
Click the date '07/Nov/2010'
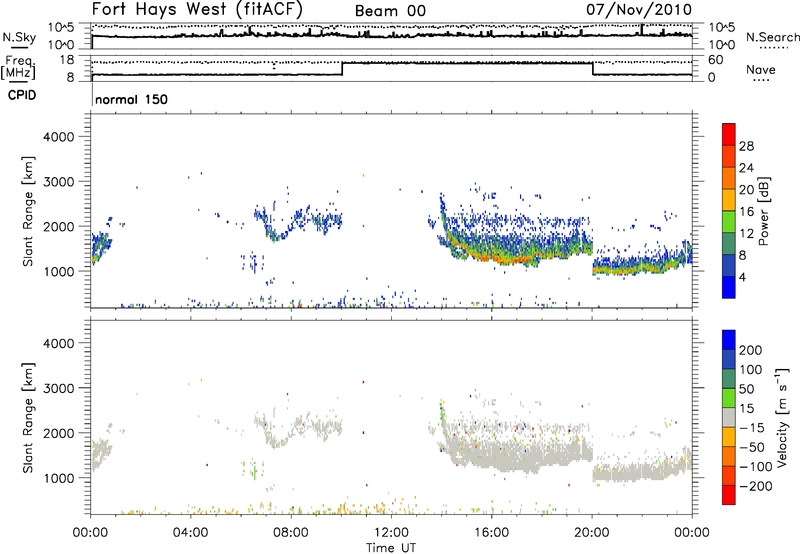pos(639,10)
